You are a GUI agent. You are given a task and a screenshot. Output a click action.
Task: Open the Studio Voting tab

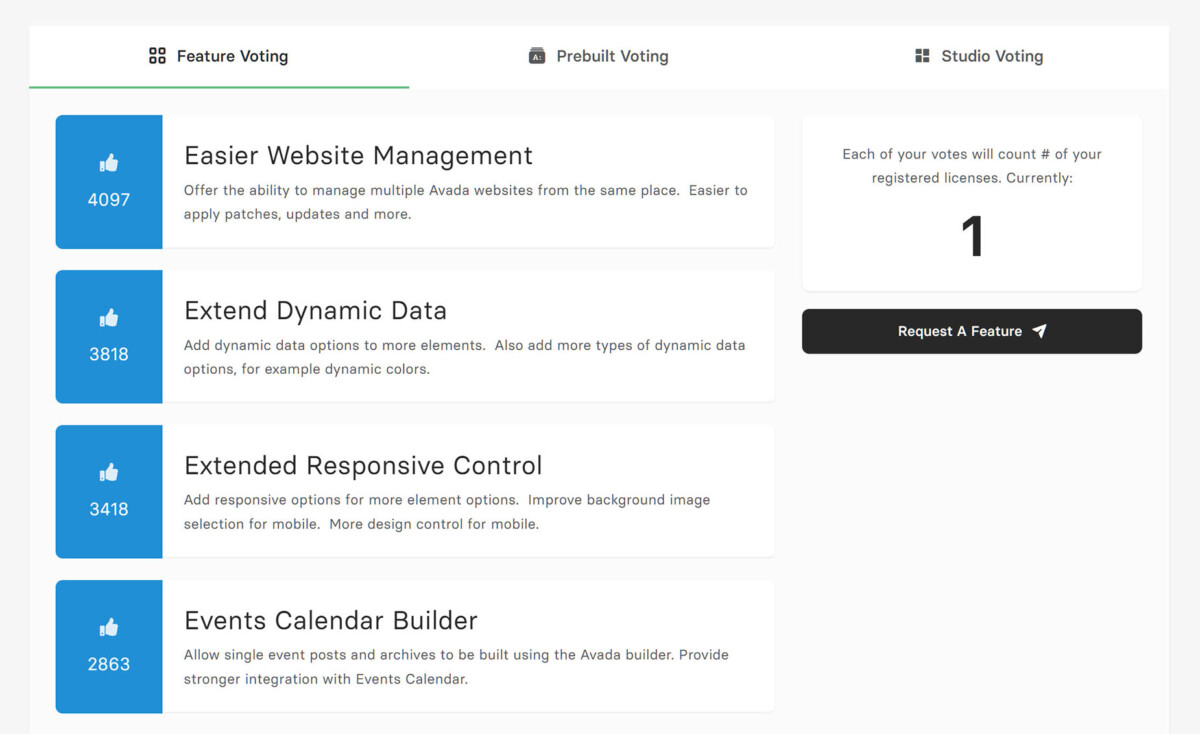click(x=991, y=56)
